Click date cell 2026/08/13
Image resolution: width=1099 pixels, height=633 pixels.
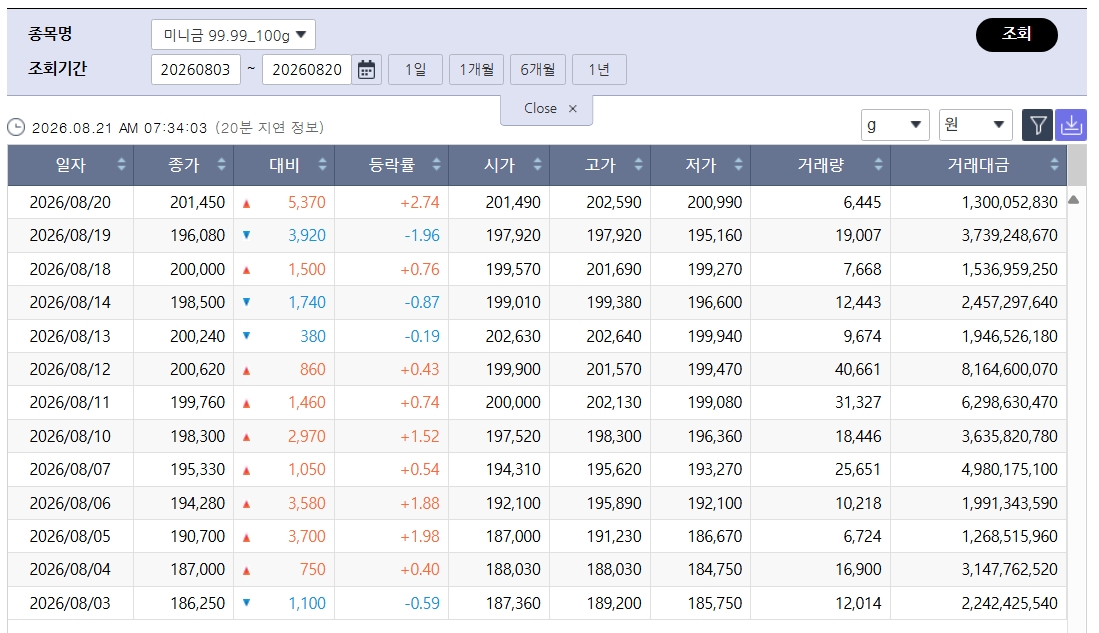[70, 336]
